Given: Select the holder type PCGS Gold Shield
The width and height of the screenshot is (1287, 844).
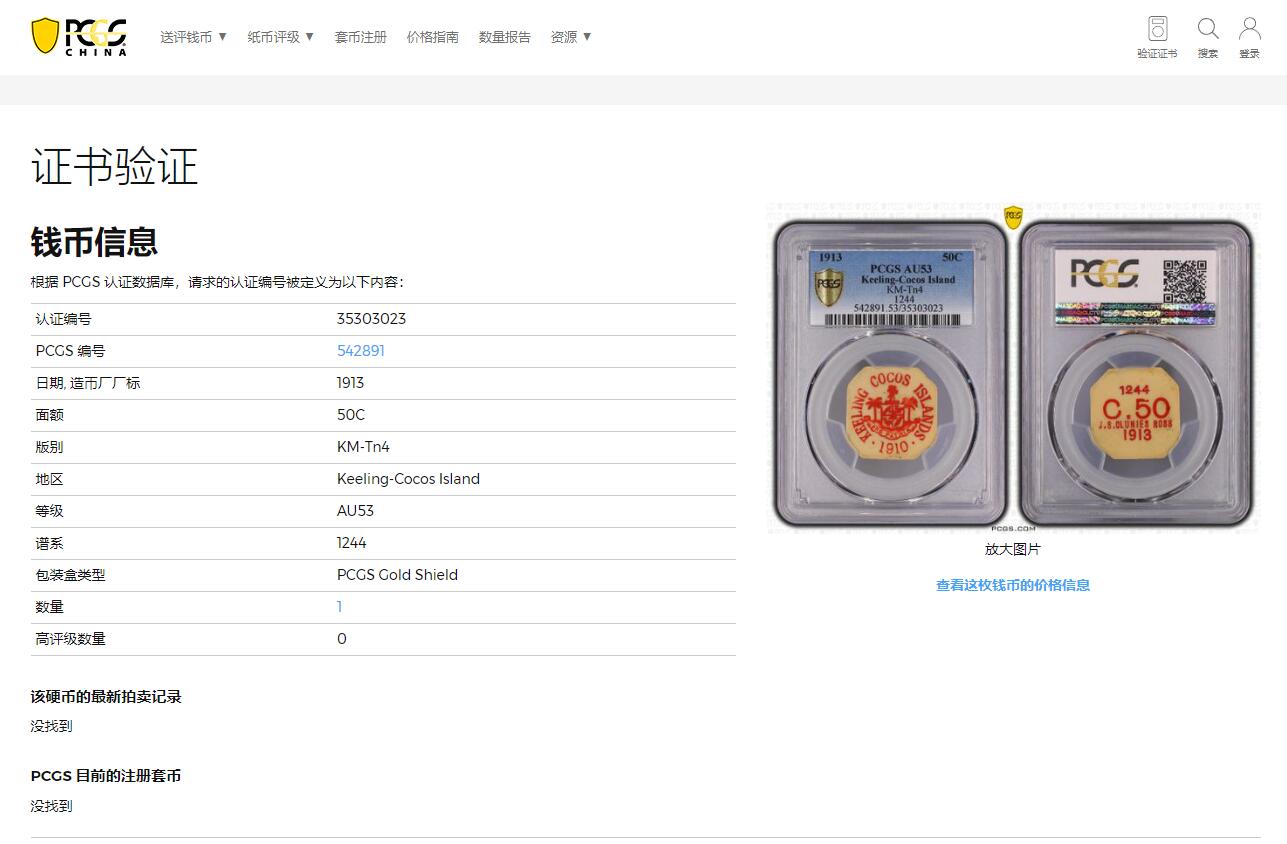Looking at the screenshot, I should pos(397,575).
